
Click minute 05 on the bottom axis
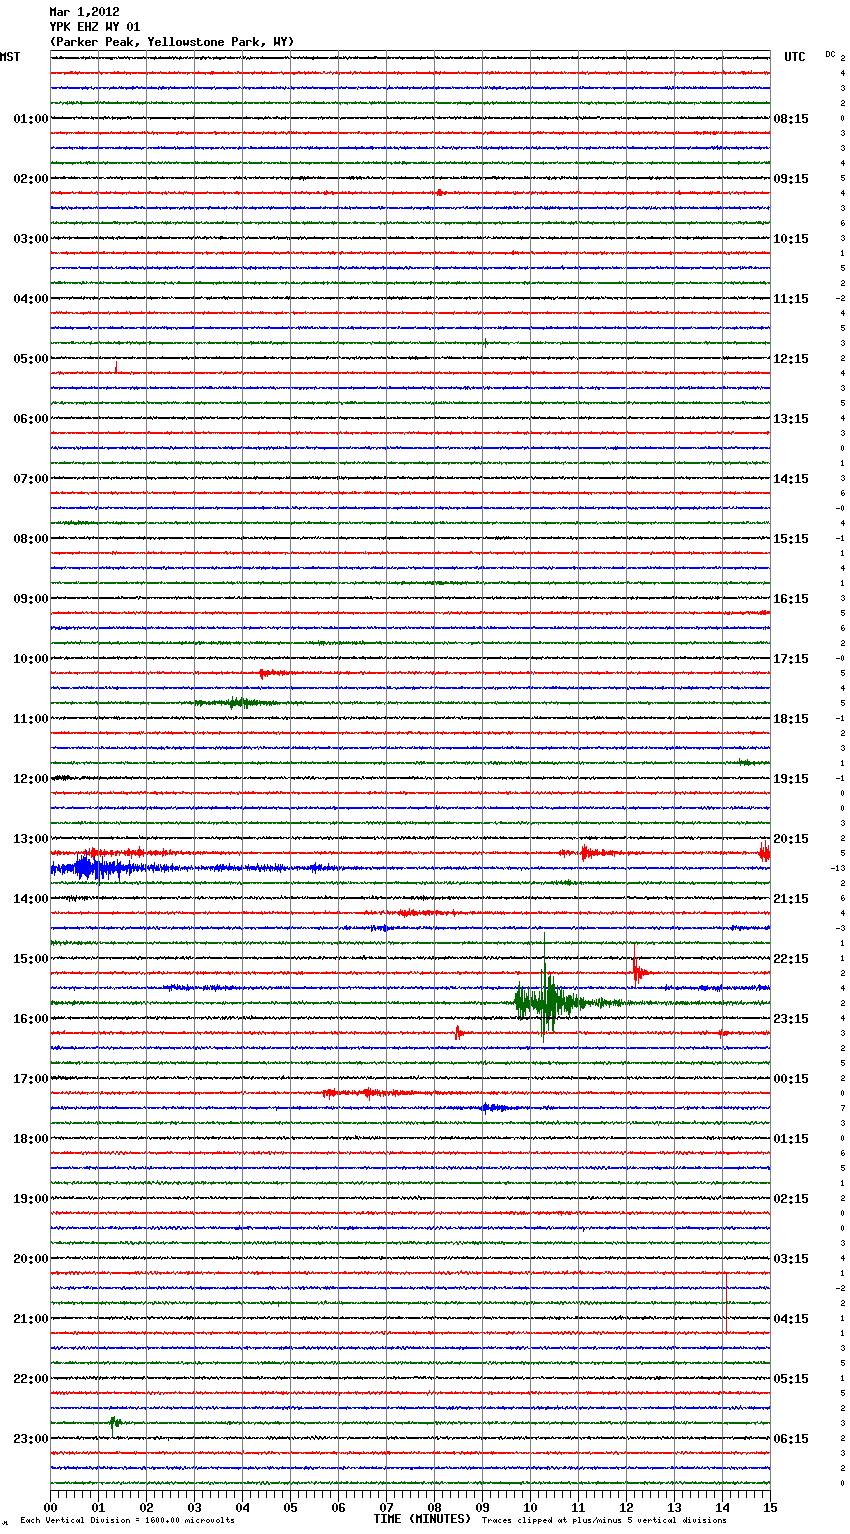290,1507
